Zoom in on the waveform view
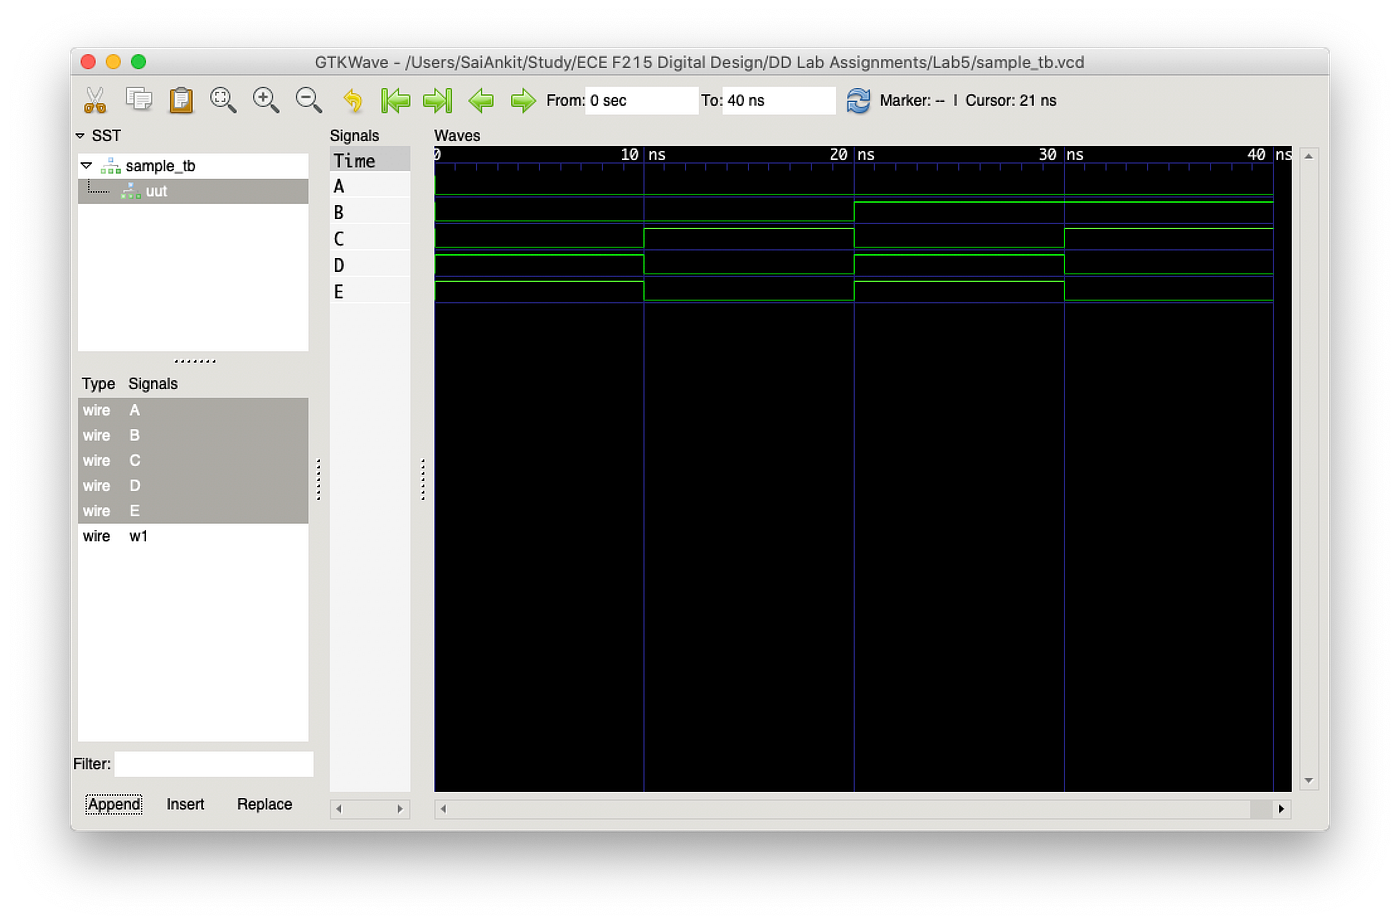The height and width of the screenshot is (924, 1400). pos(265,100)
